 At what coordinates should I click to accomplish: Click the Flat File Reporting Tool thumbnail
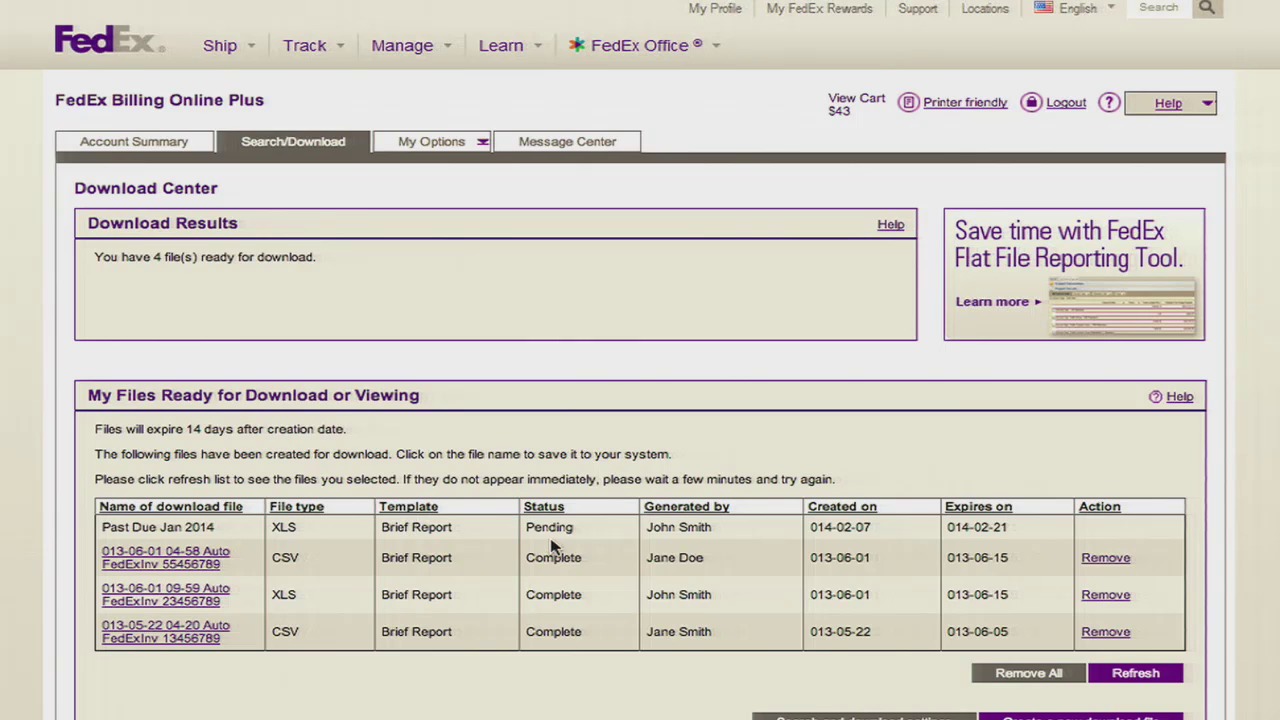[x=1120, y=307]
